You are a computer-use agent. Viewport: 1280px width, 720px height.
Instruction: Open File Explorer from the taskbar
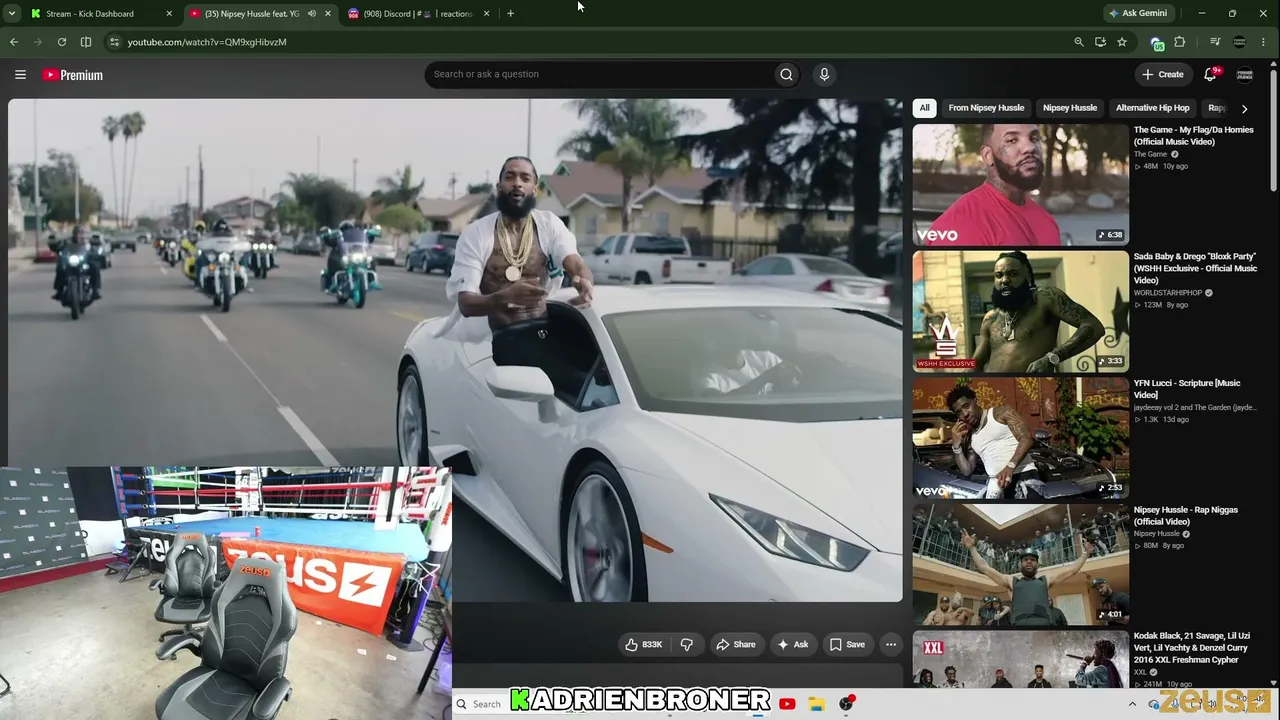coord(816,704)
